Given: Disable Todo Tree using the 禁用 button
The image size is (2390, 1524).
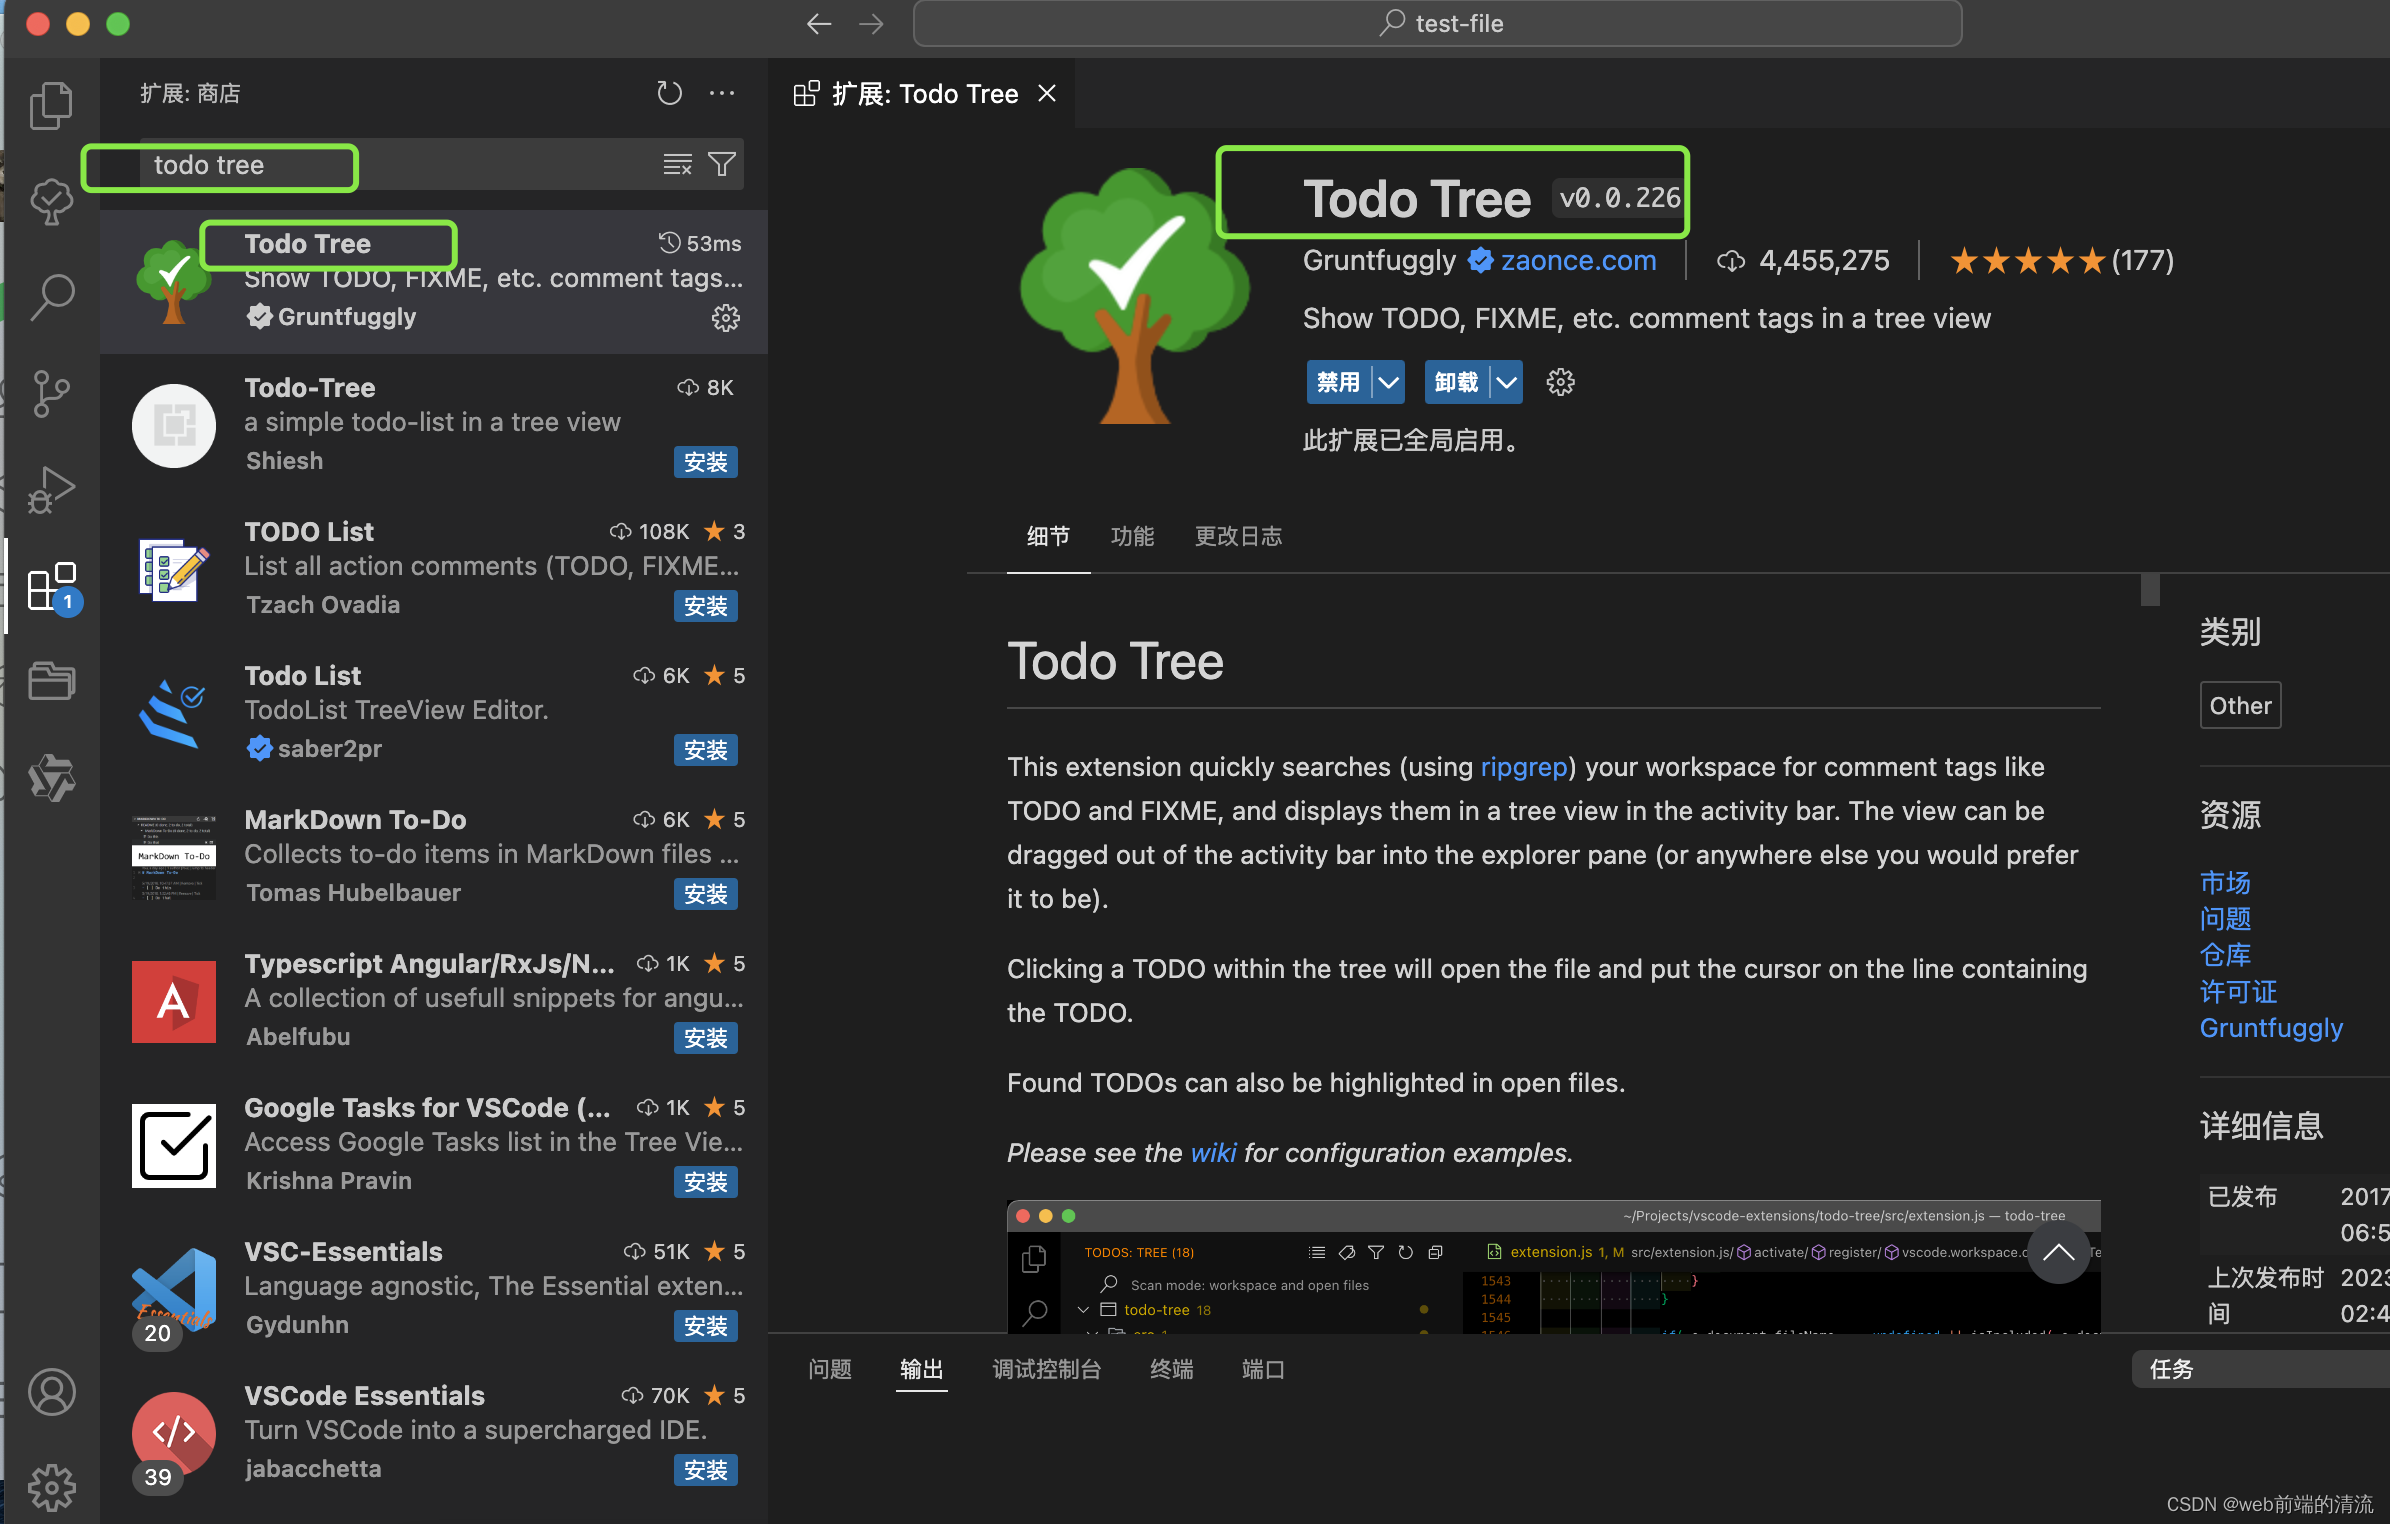Looking at the screenshot, I should (1337, 382).
